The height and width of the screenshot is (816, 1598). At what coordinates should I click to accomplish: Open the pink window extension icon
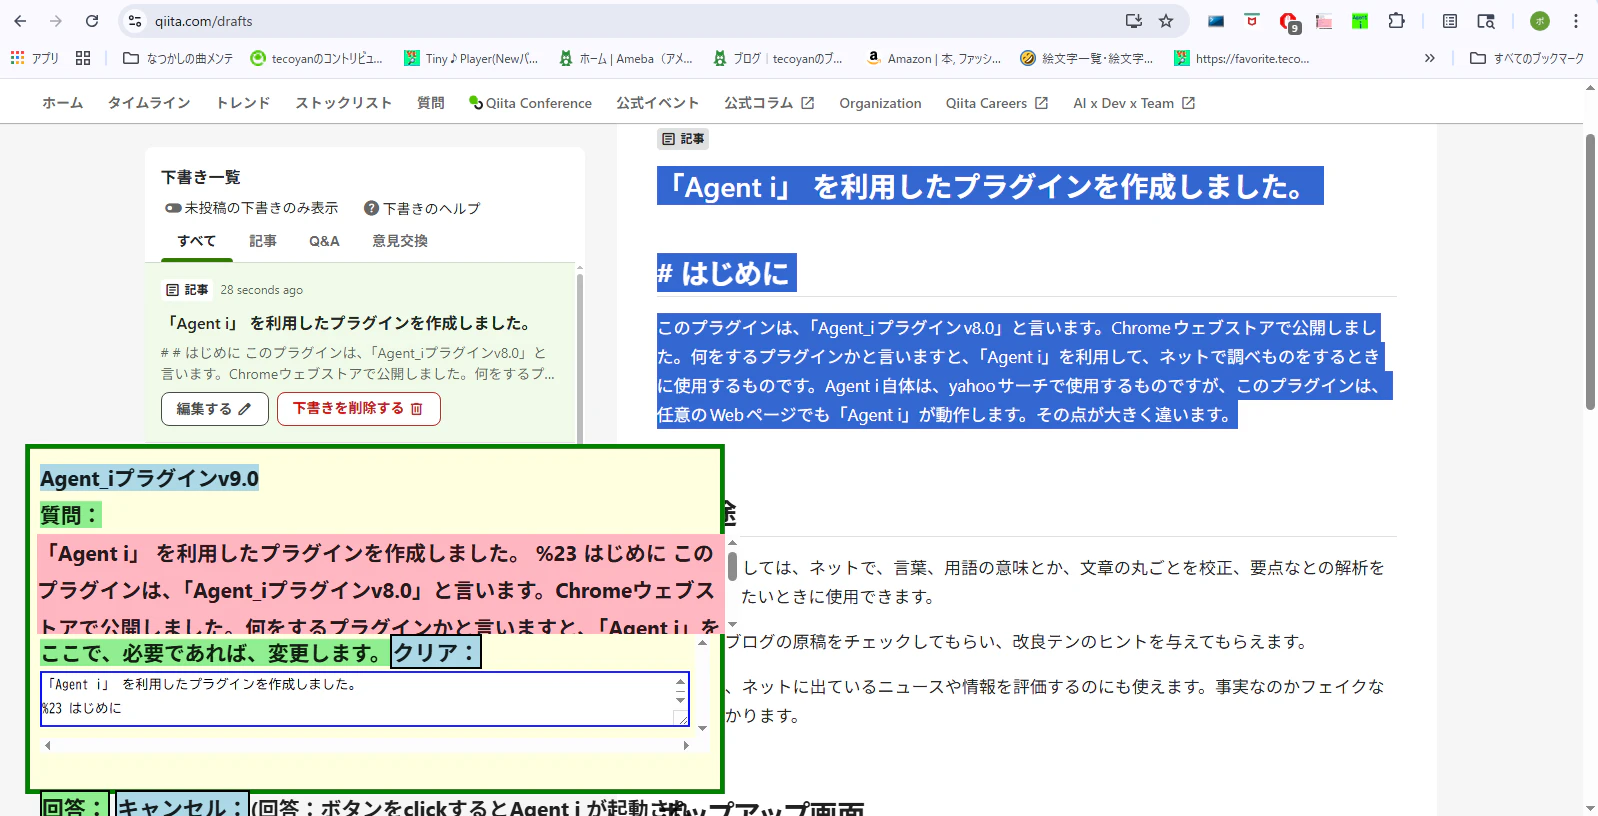point(1324,21)
